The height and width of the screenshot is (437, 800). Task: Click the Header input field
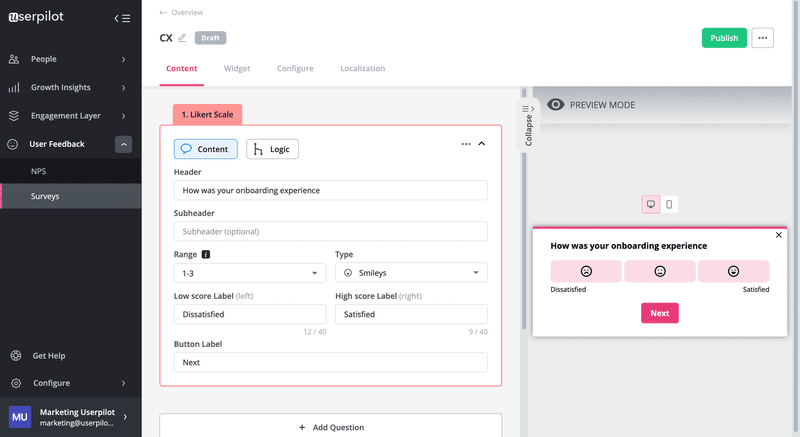[x=330, y=190]
